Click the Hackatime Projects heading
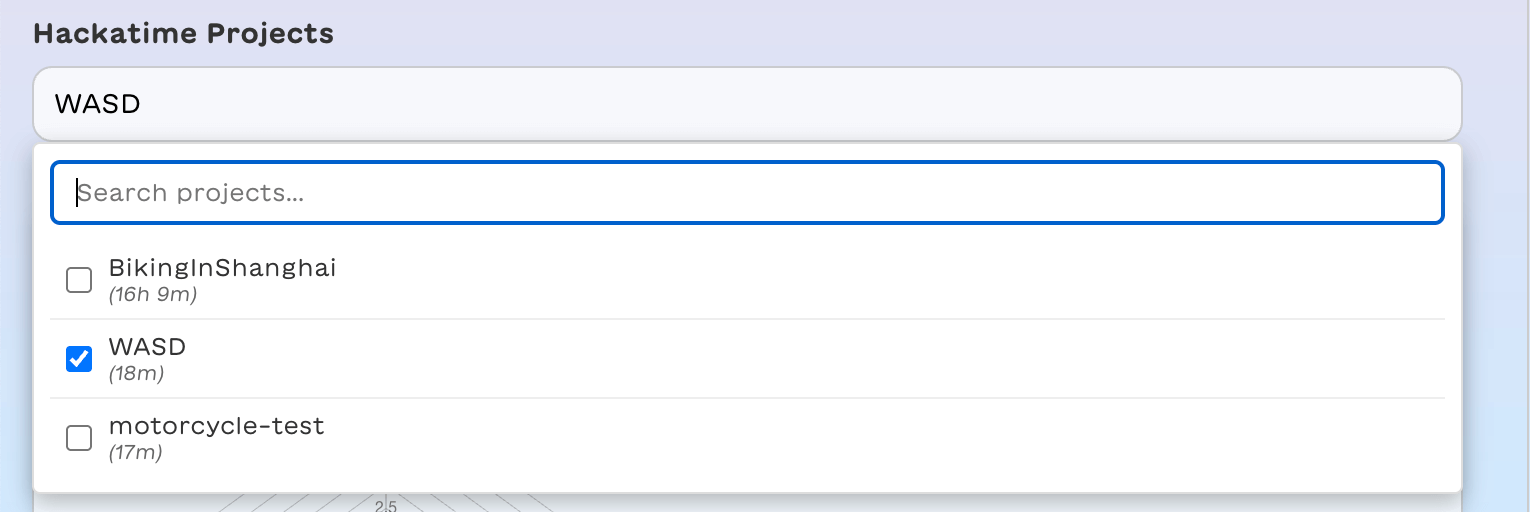This screenshot has height=512, width=1530. click(183, 33)
